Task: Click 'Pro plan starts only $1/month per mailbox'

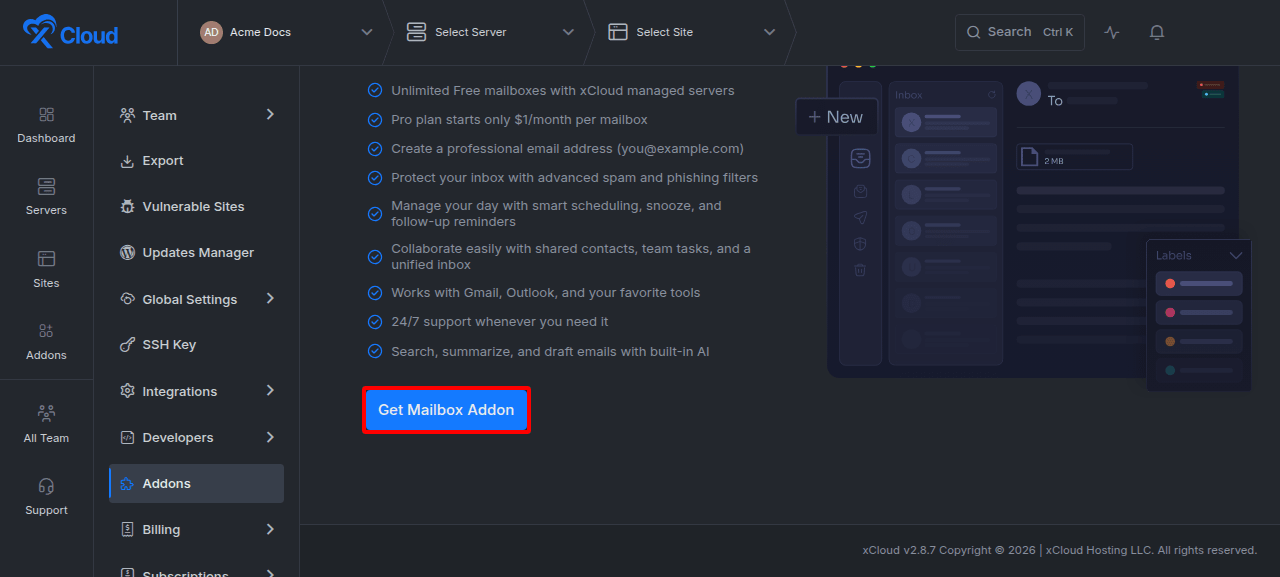Action: click(519, 120)
